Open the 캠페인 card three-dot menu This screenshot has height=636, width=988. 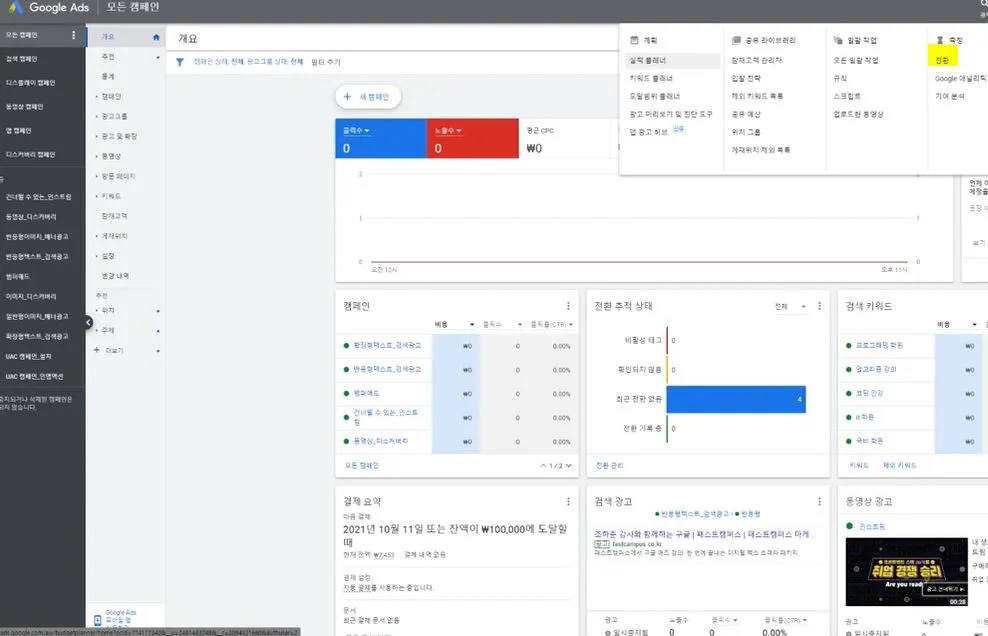[x=568, y=306]
